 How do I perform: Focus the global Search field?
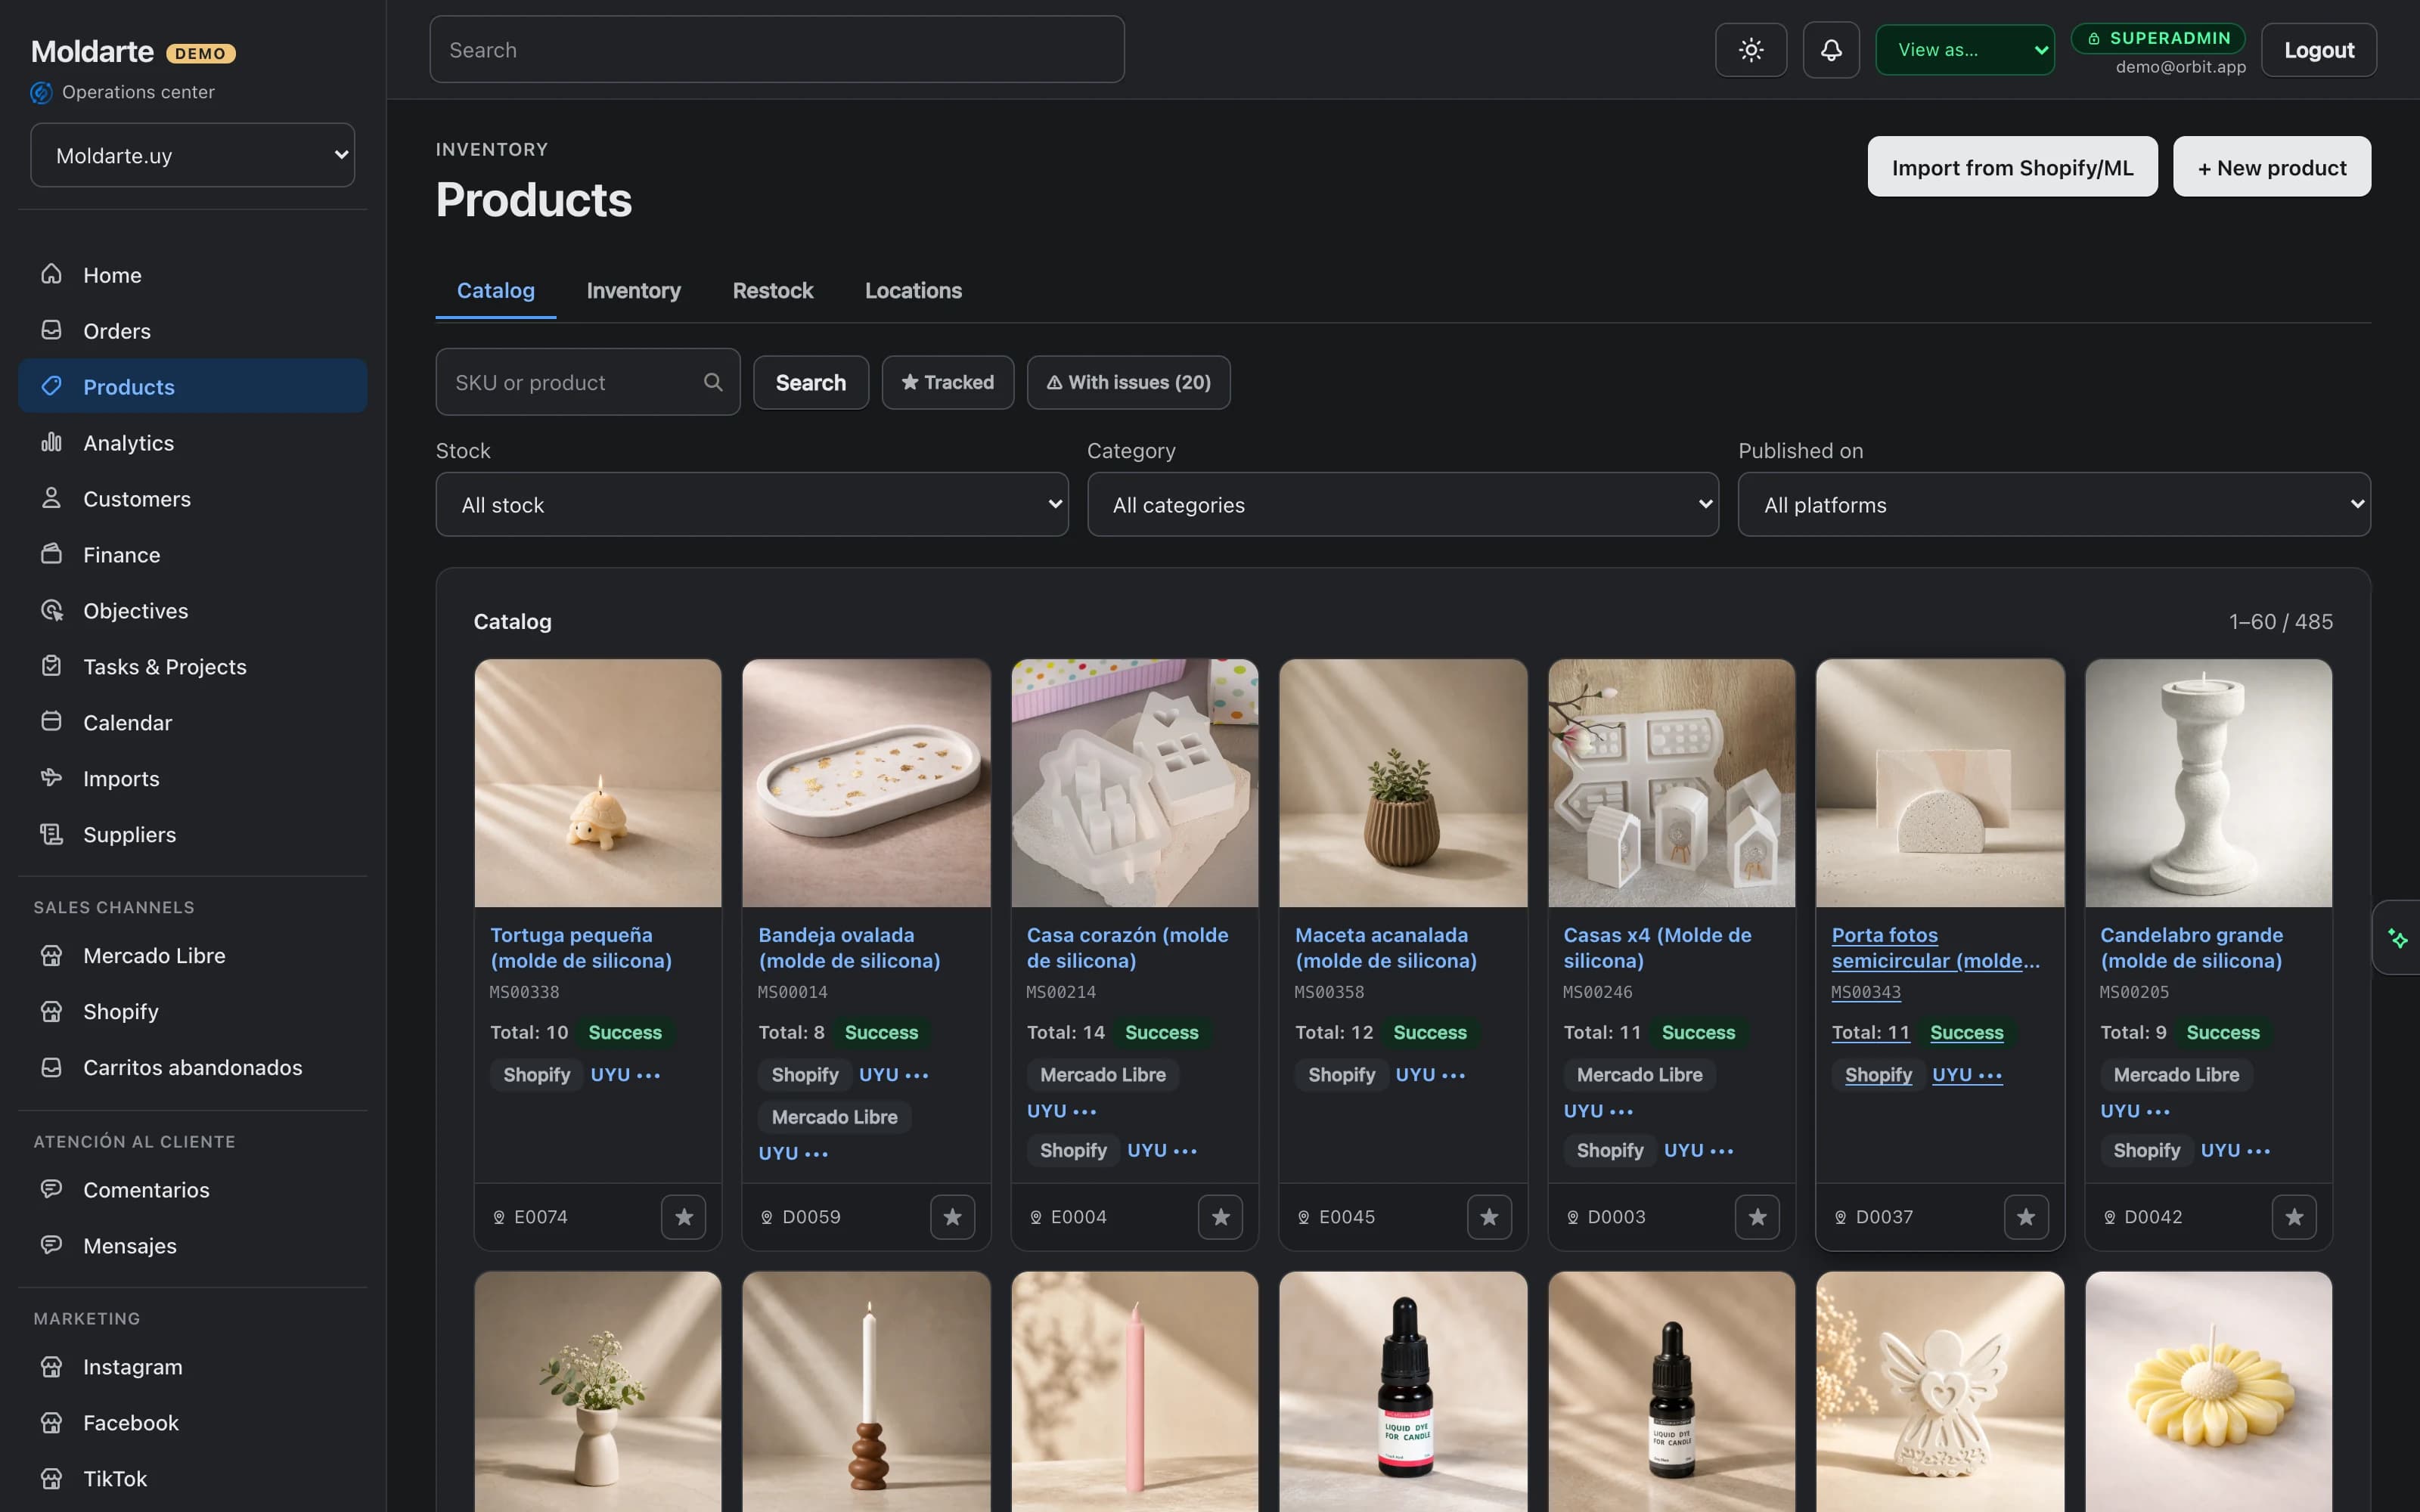777,49
